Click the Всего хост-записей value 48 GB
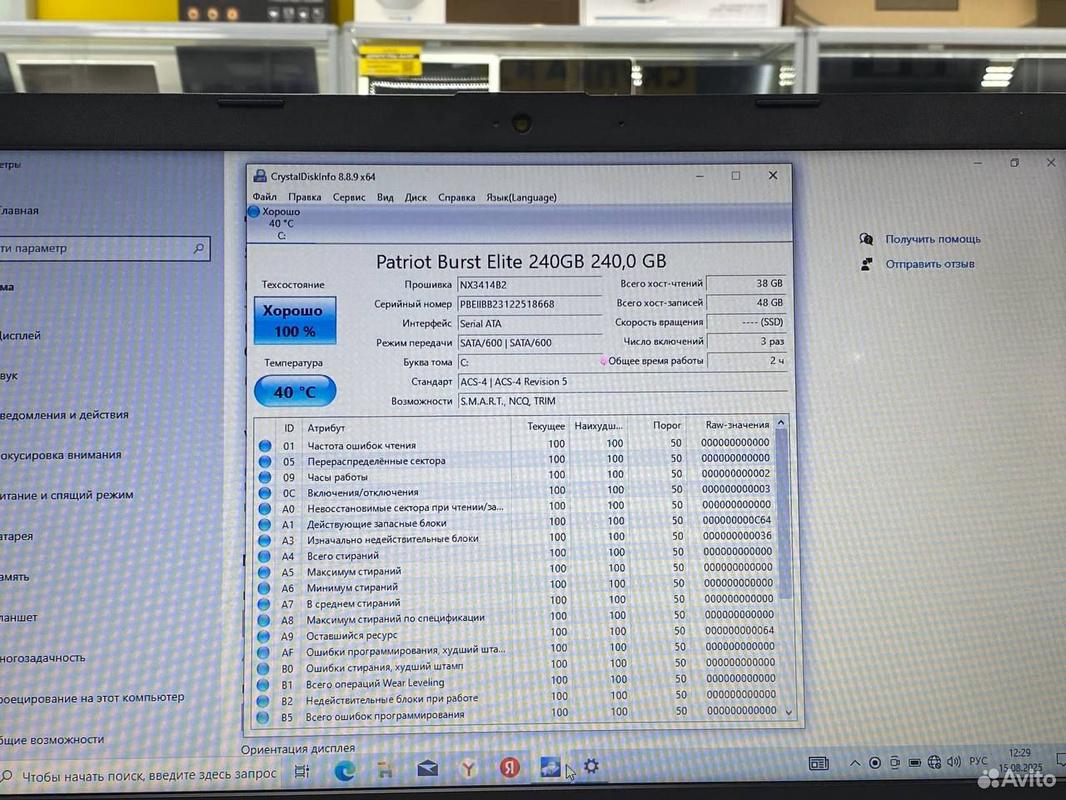 pos(746,302)
